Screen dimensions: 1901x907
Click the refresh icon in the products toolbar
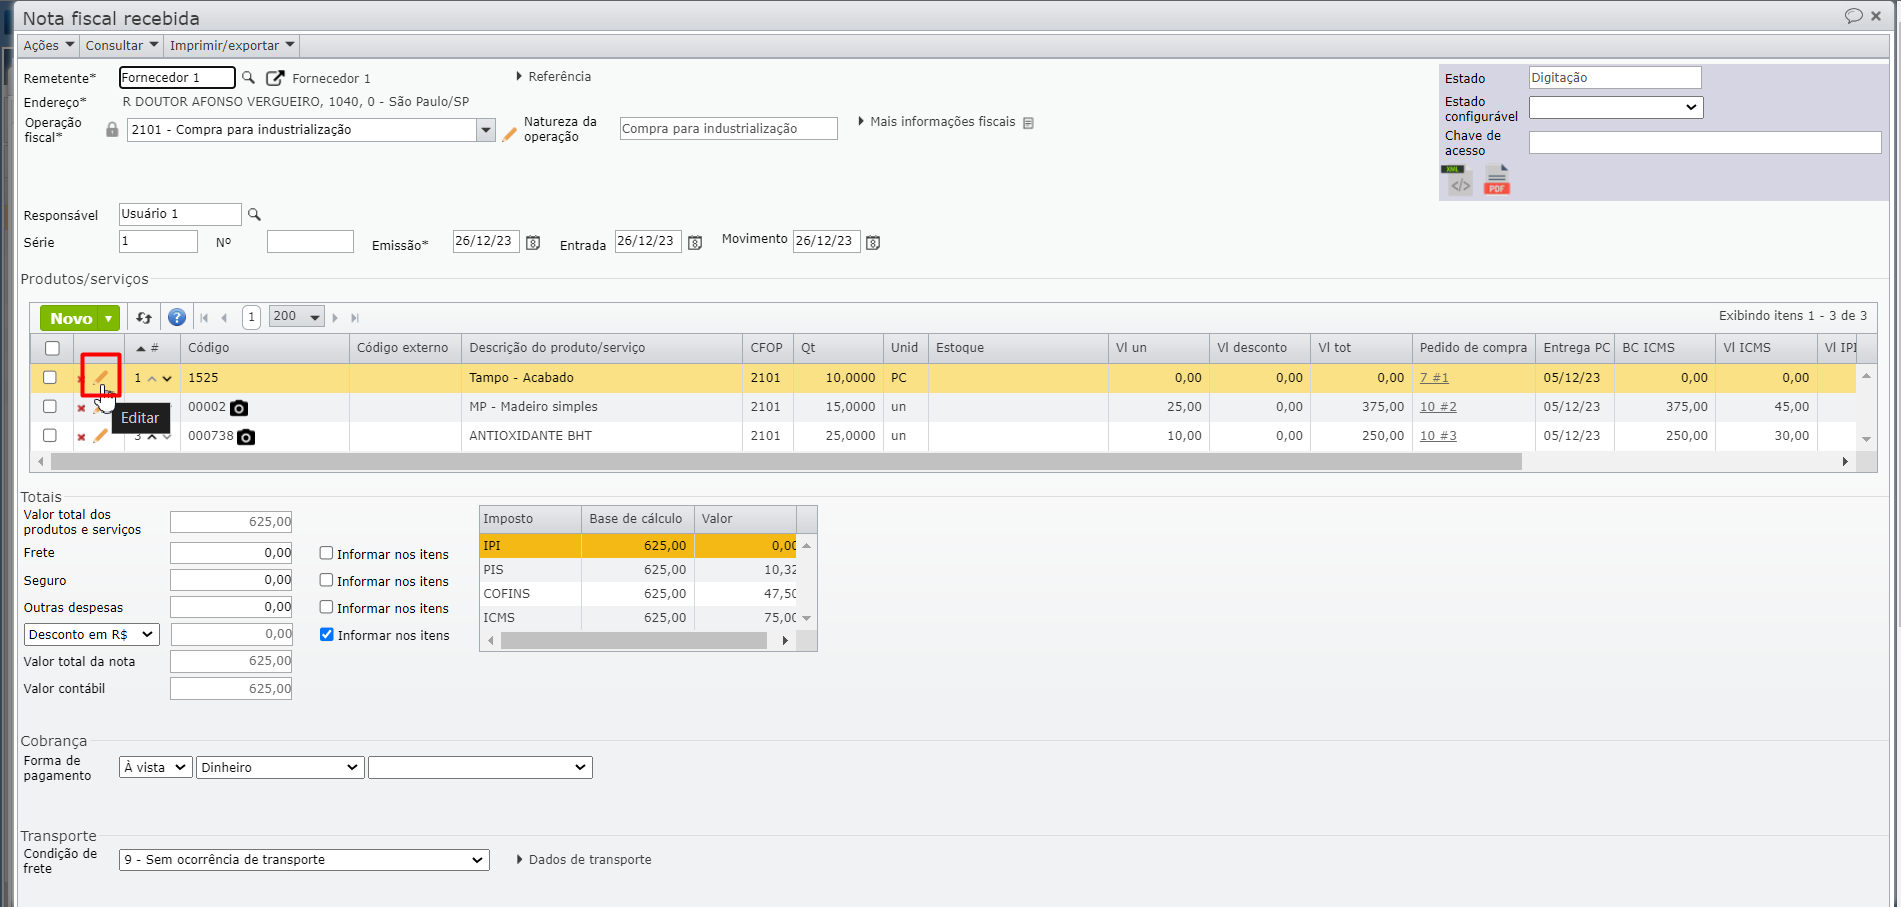(144, 318)
